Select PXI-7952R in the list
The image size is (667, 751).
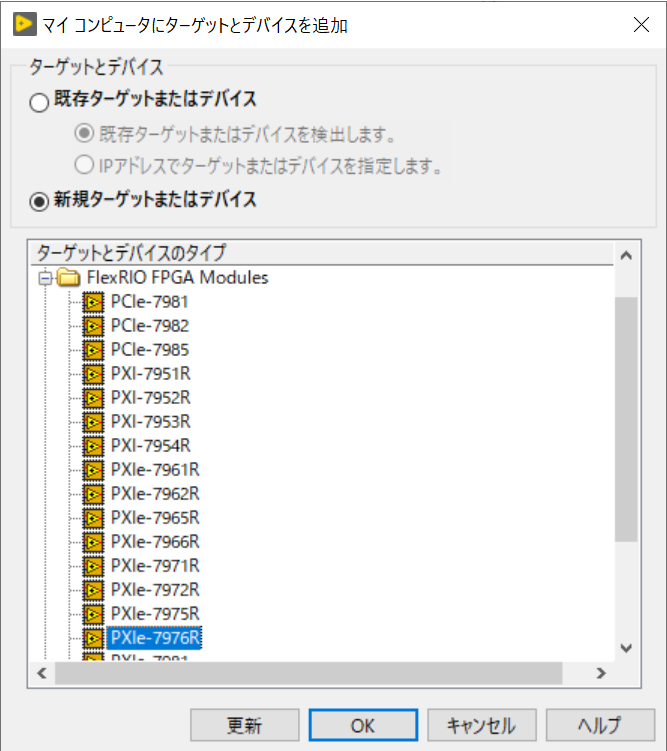point(151,398)
